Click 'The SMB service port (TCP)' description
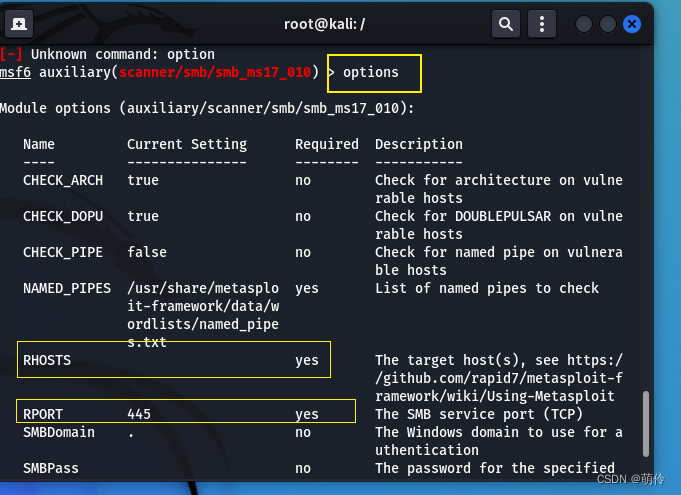Viewport: 681px width, 495px height. (479, 414)
